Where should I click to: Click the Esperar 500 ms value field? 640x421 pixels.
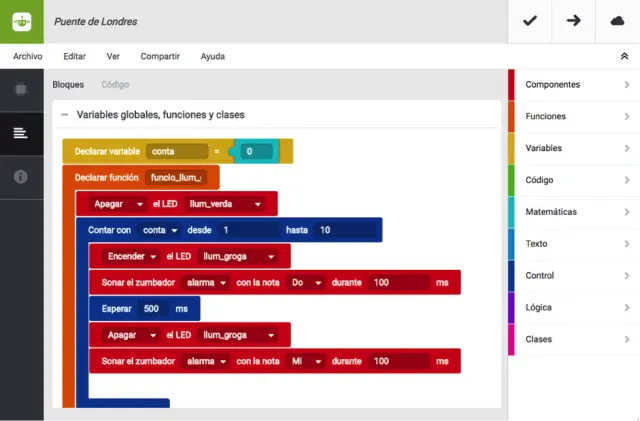click(x=151, y=309)
